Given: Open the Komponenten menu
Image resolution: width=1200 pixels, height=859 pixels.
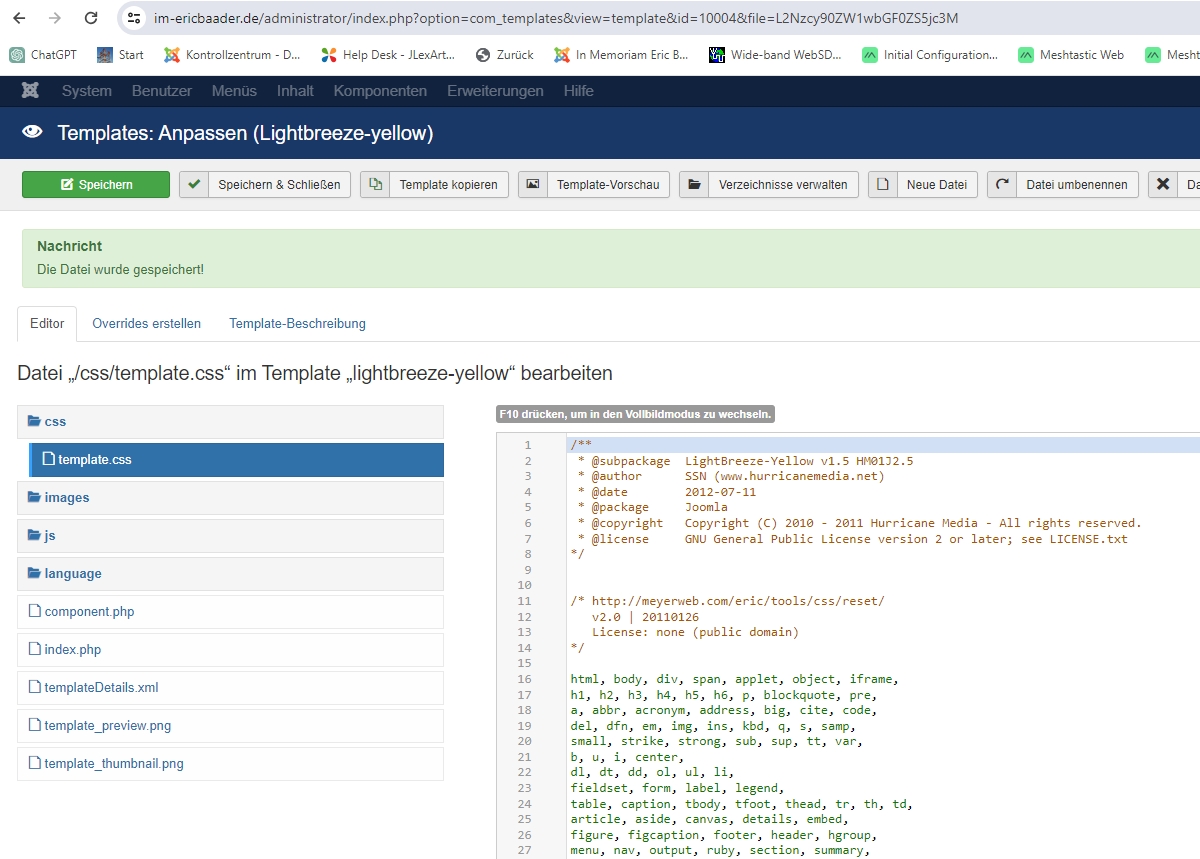Looking at the screenshot, I should tap(380, 91).
